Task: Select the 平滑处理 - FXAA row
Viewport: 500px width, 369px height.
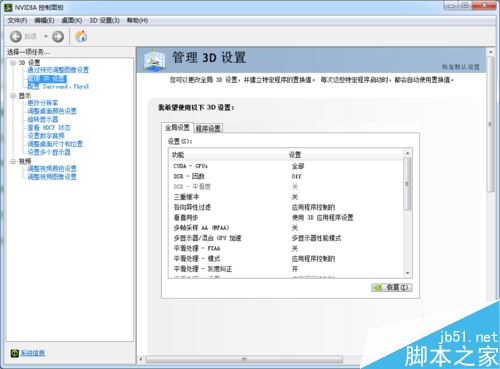Action: [286, 249]
